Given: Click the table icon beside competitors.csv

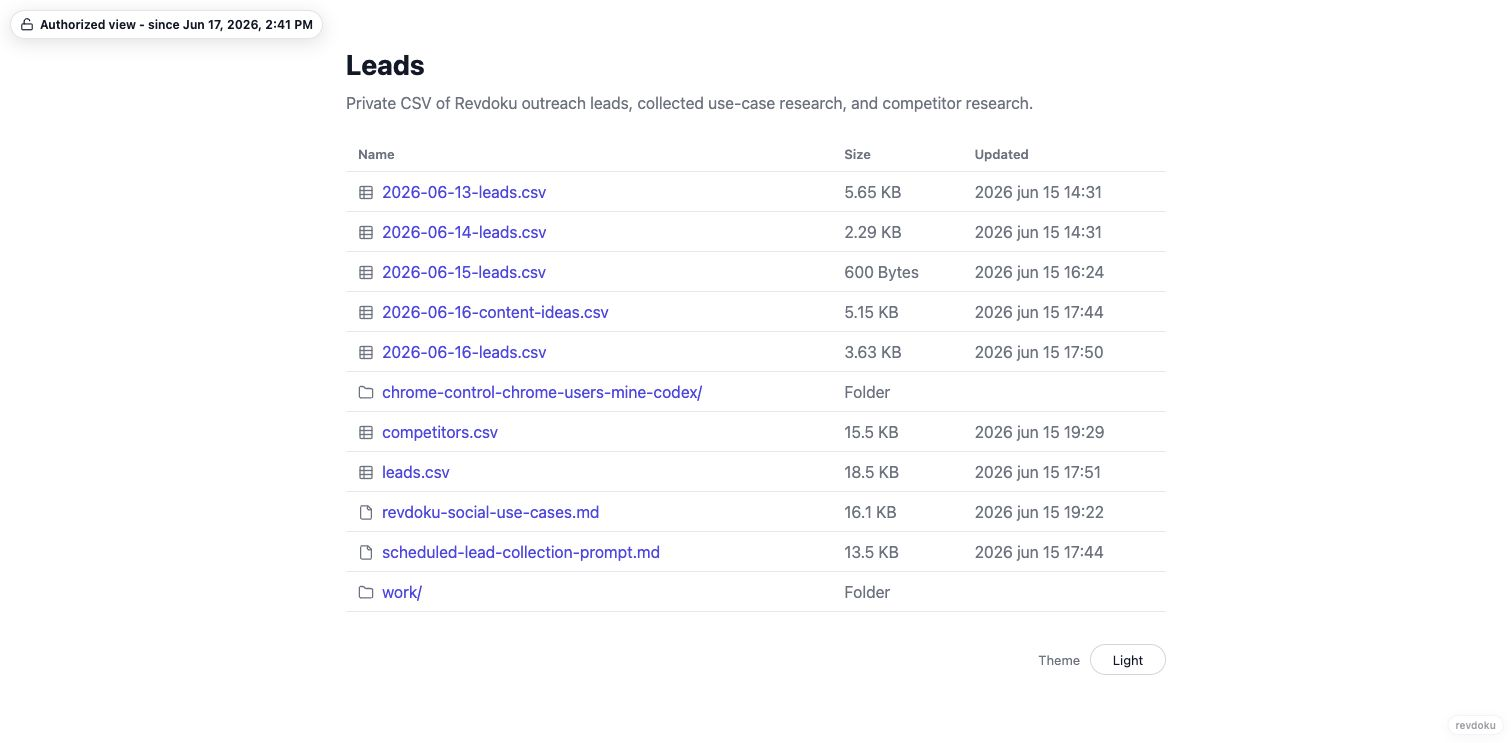Looking at the screenshot, I should tap(366, 432).
